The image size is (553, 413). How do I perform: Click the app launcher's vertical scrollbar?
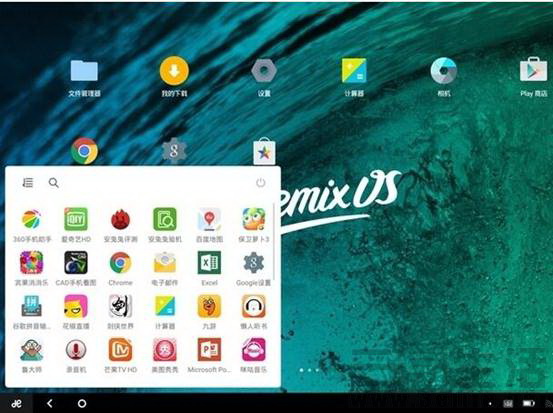274,242
